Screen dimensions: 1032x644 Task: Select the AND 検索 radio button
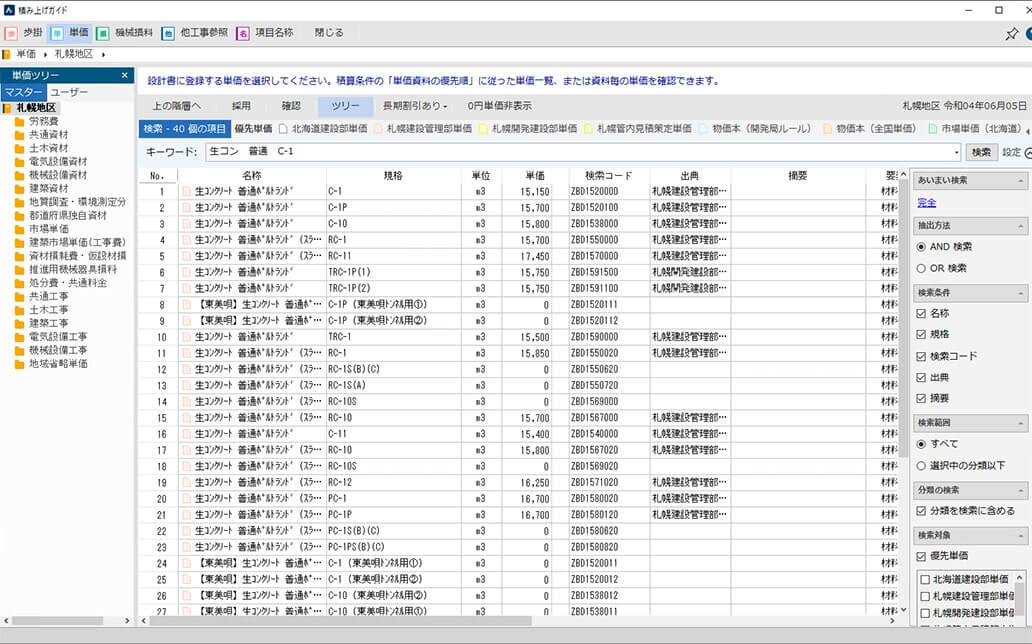(x=921, y=247)
